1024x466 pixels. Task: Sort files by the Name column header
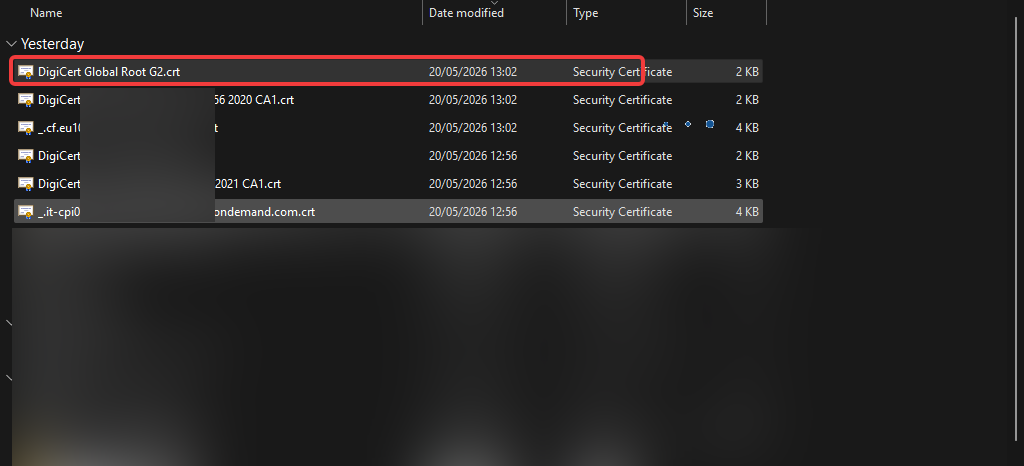46,12
